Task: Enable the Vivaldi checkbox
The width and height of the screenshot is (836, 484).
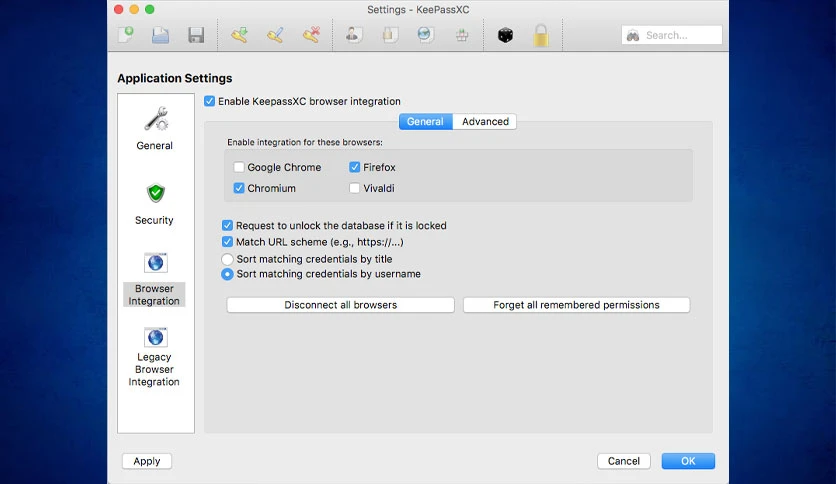Action: (355, 188)
